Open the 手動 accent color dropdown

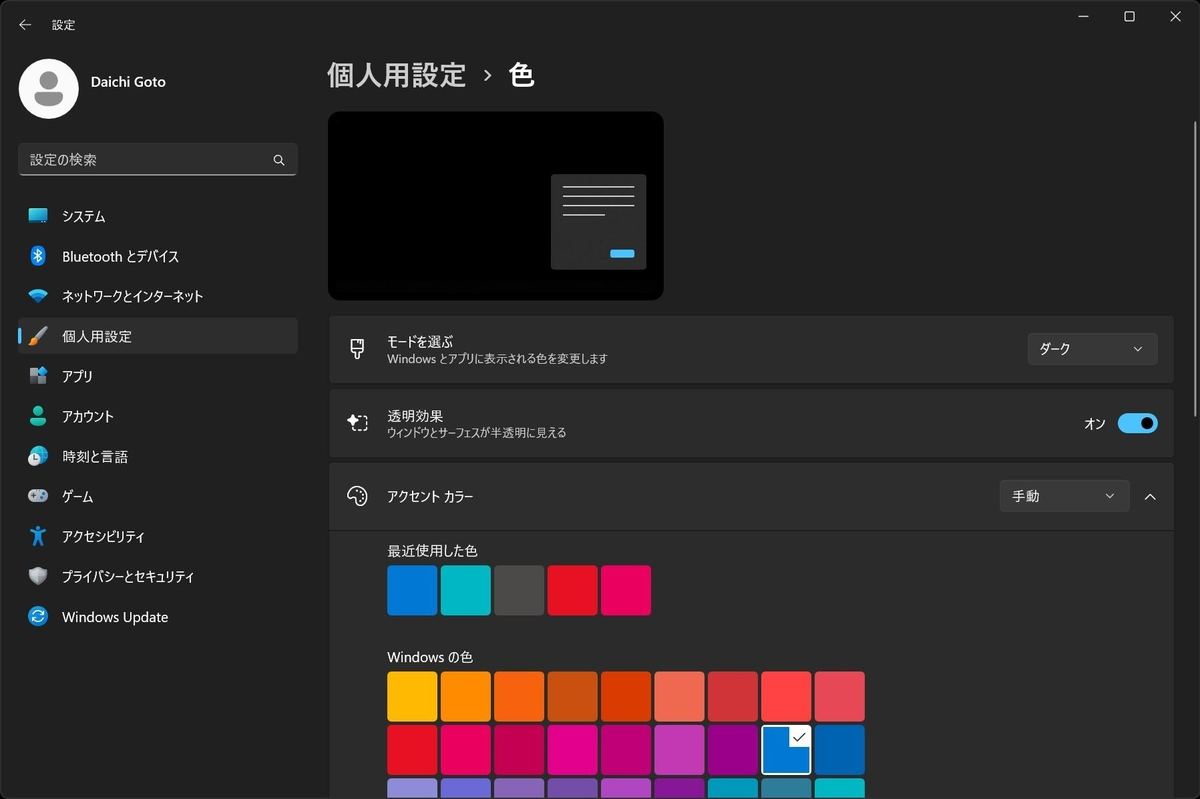click(1064, 496)
